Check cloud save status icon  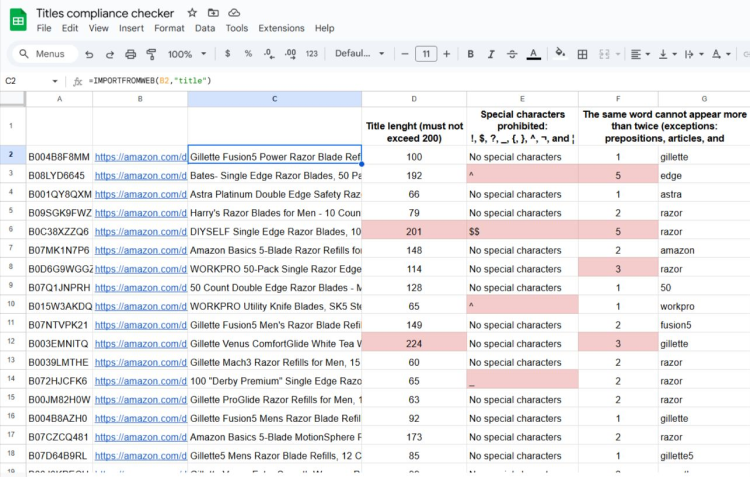click(234, 13)
